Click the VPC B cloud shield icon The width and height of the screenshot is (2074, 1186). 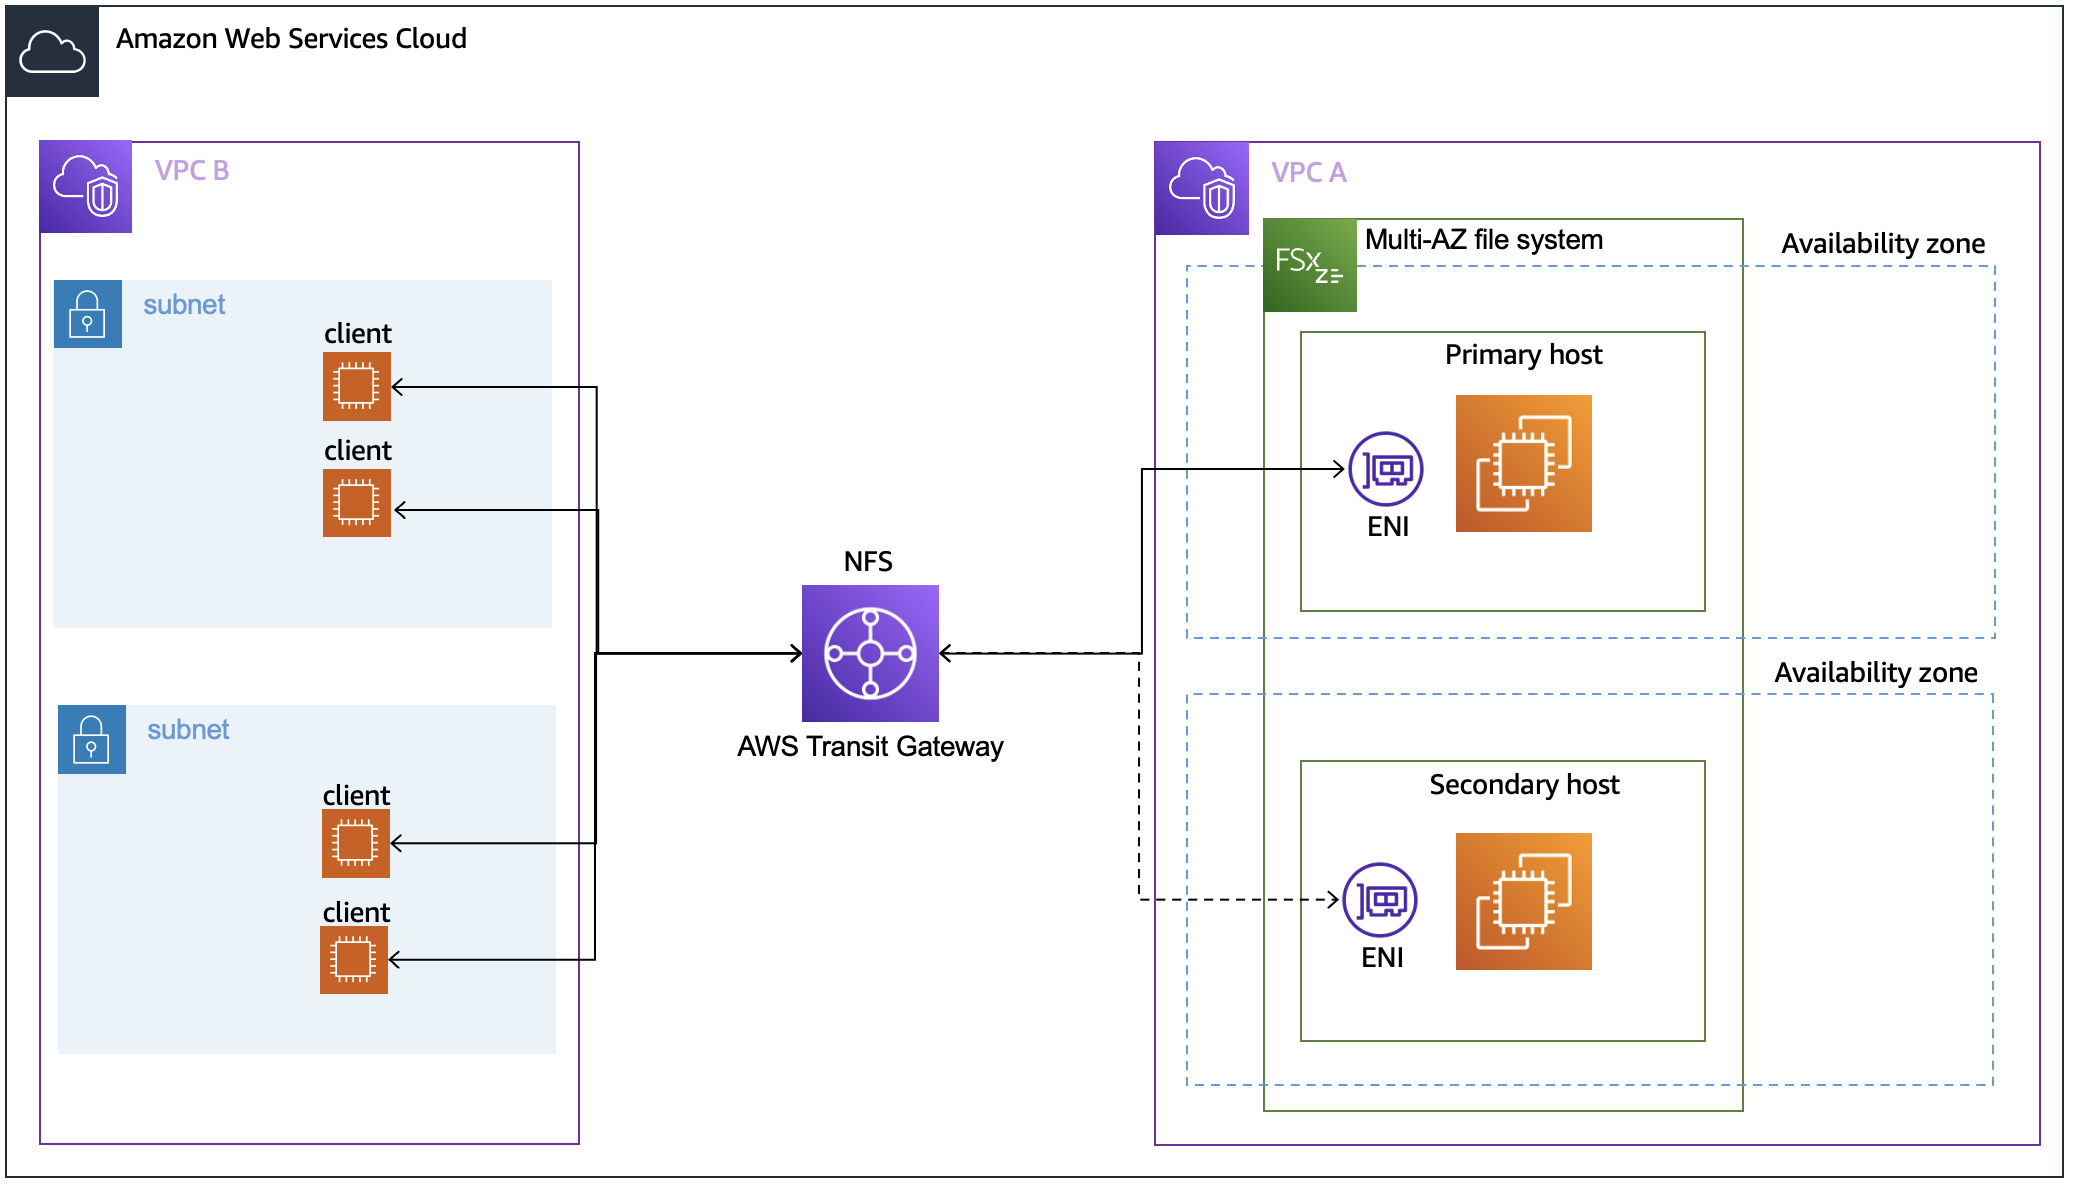[85, 186]
